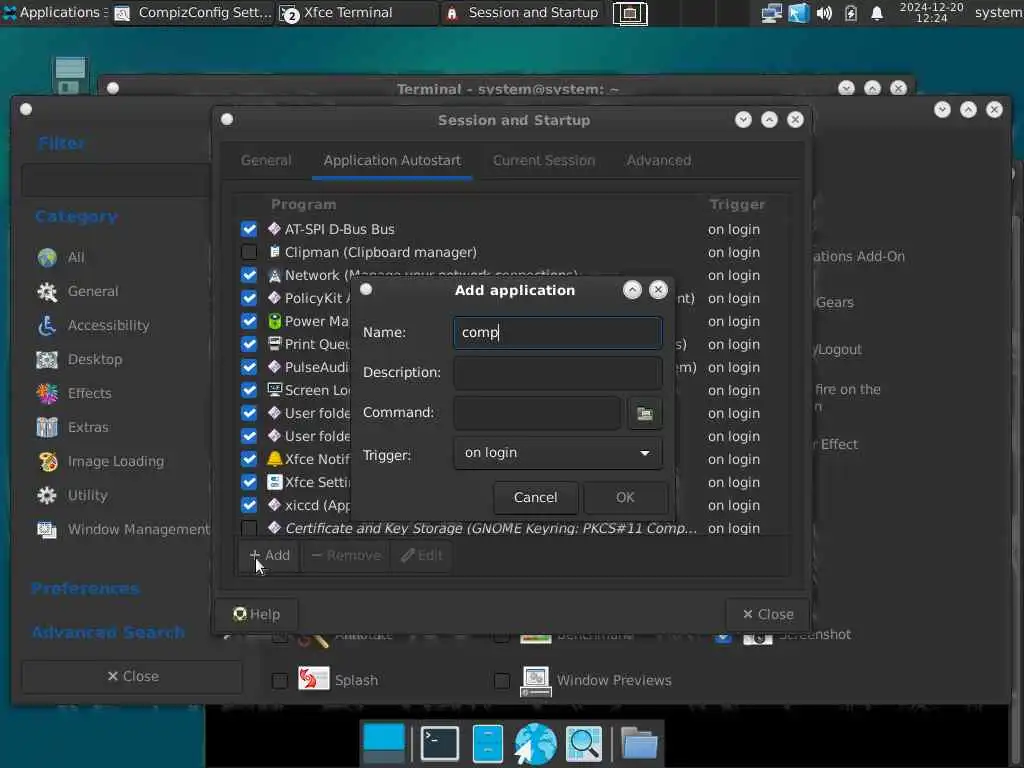Switch to the General tab
The height and width of the screenshot is (768, 1024).
coord(266,161)
